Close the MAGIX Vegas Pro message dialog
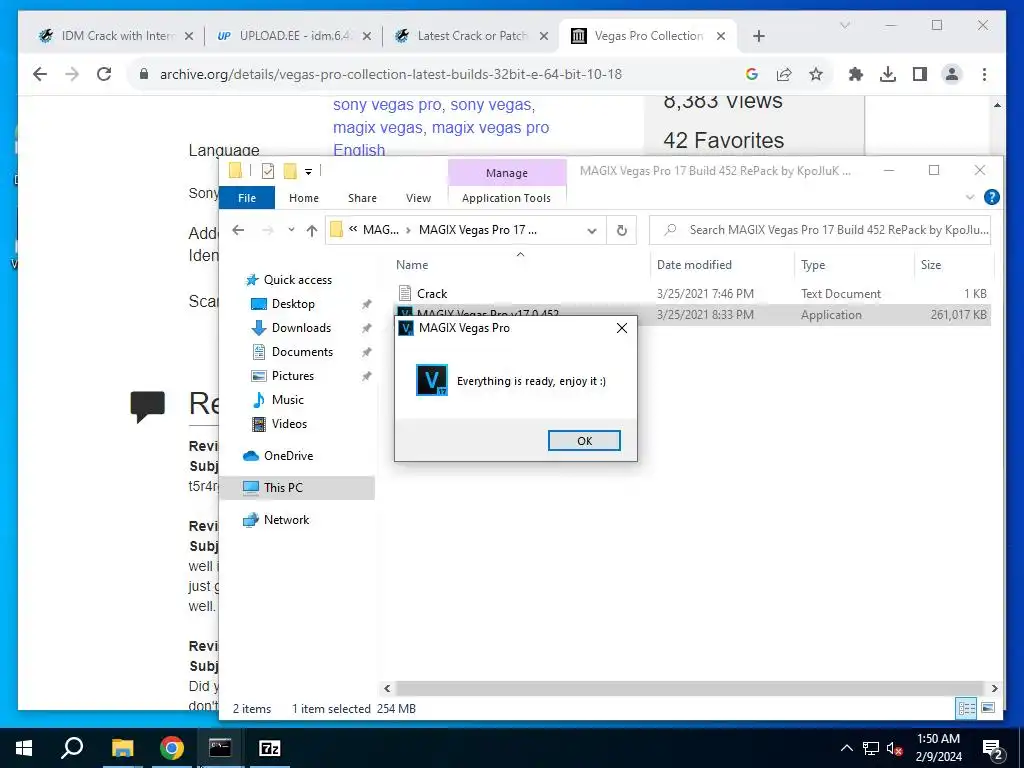The width and height of the screenshot is (1024, 768). 622,328
